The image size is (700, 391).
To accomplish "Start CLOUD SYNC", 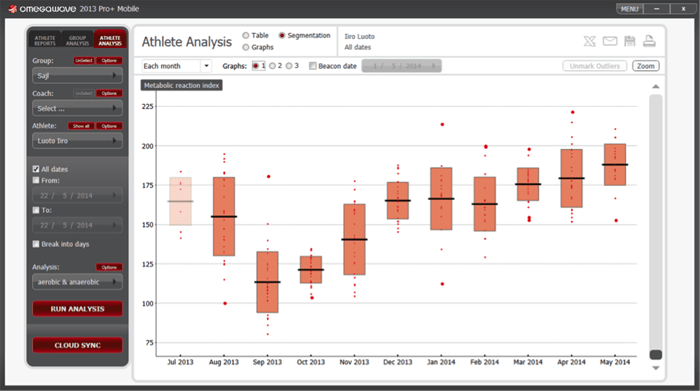I will (x=77, y=345).
